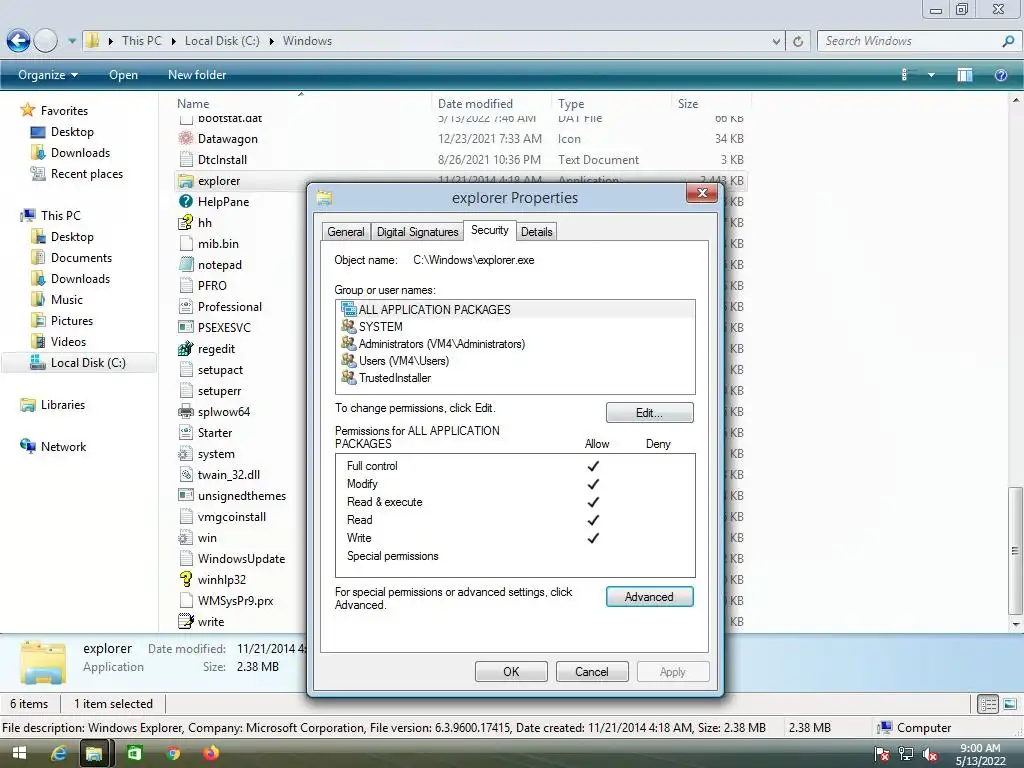
Task: Open Chrome from the taskbar
Action: [173, 754]
